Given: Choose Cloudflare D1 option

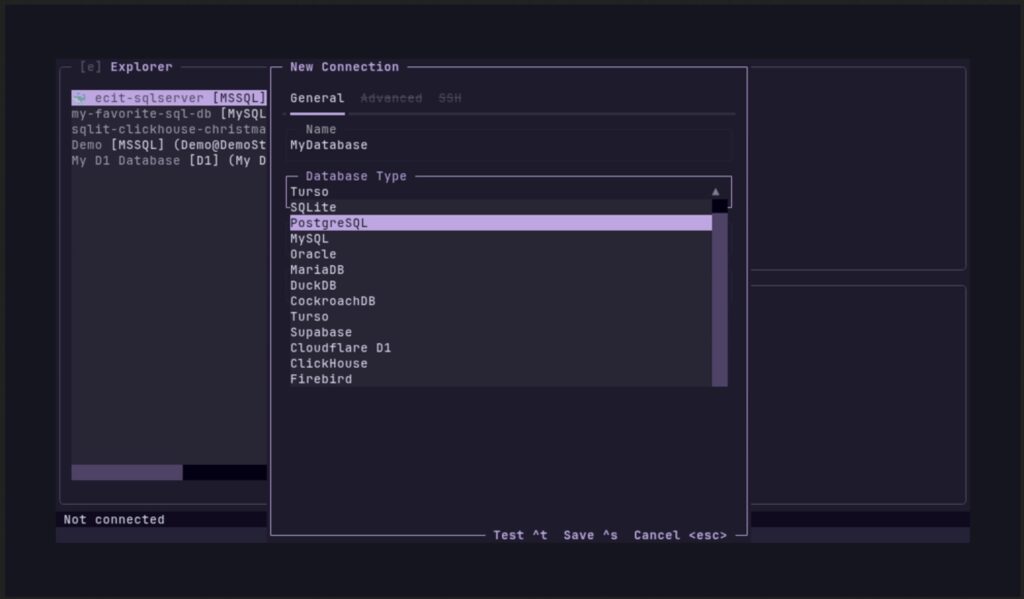Looking at the screenshot, I should coord(340,348).
